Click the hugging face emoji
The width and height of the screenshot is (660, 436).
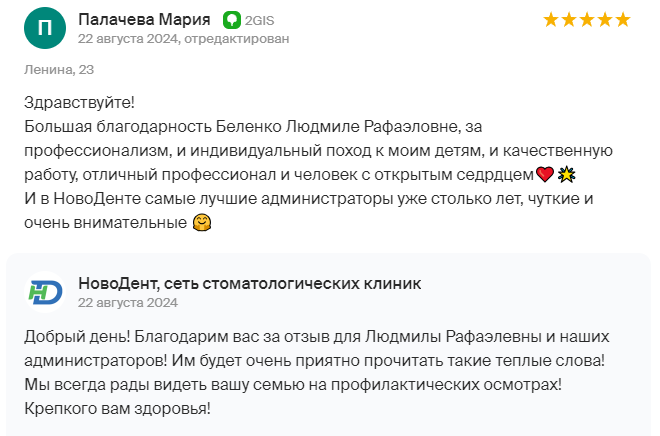202,223
